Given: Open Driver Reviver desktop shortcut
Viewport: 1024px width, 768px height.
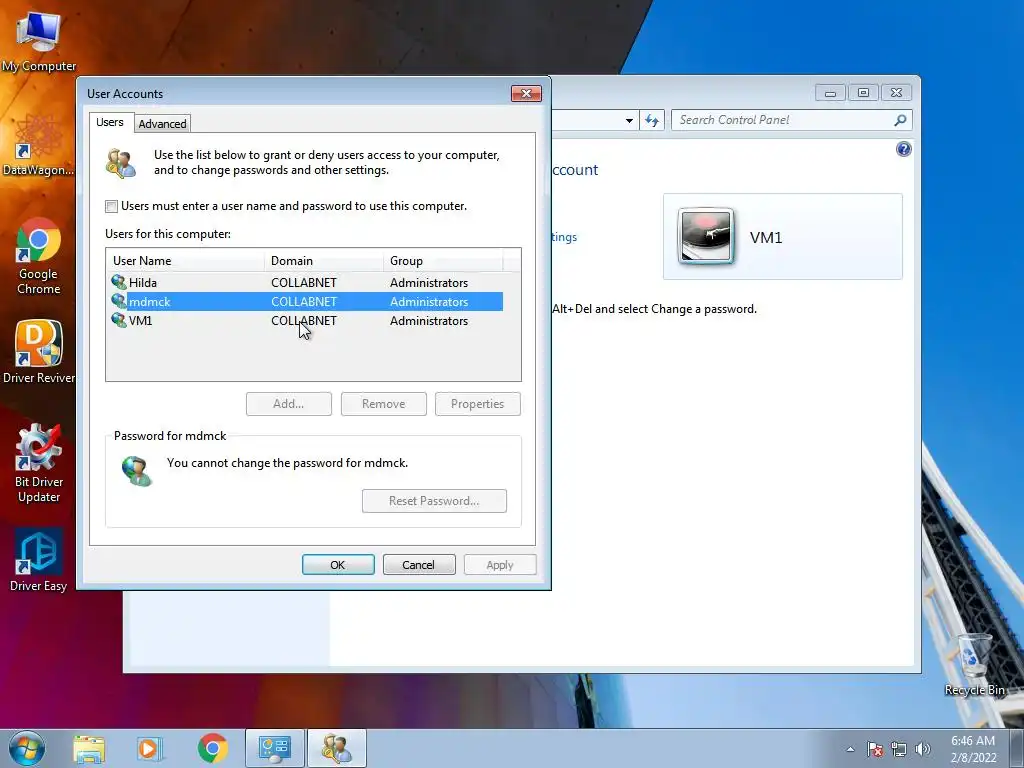Looking at the screenshot, I should [38, 351].
